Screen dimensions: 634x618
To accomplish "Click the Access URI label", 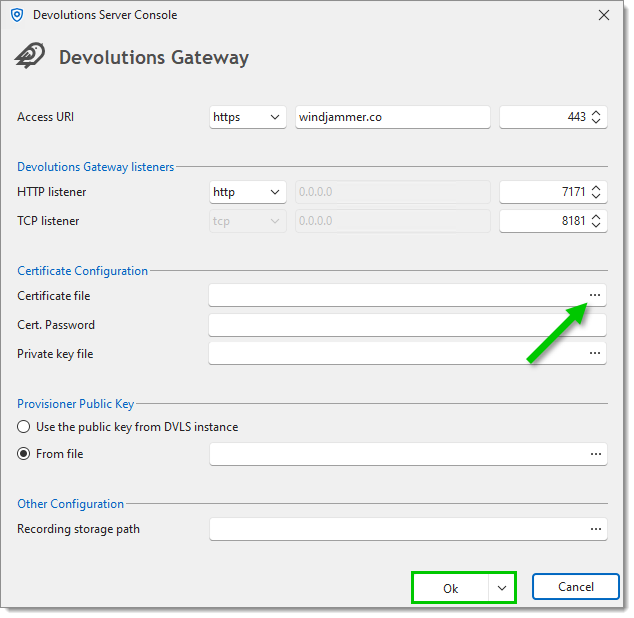I will (x=45, y=117).
